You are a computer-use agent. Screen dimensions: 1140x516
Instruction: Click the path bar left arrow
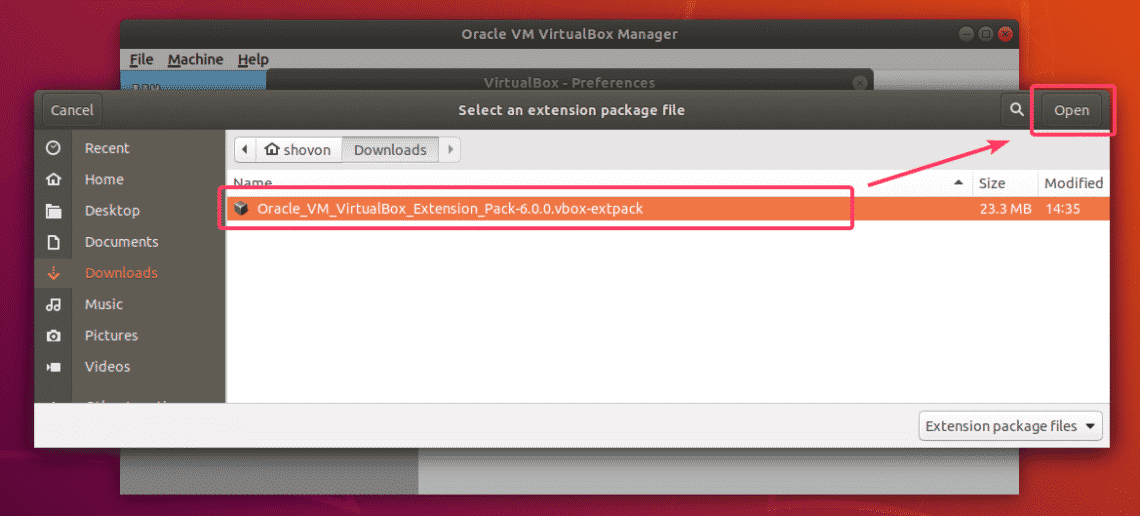[245, 150]
